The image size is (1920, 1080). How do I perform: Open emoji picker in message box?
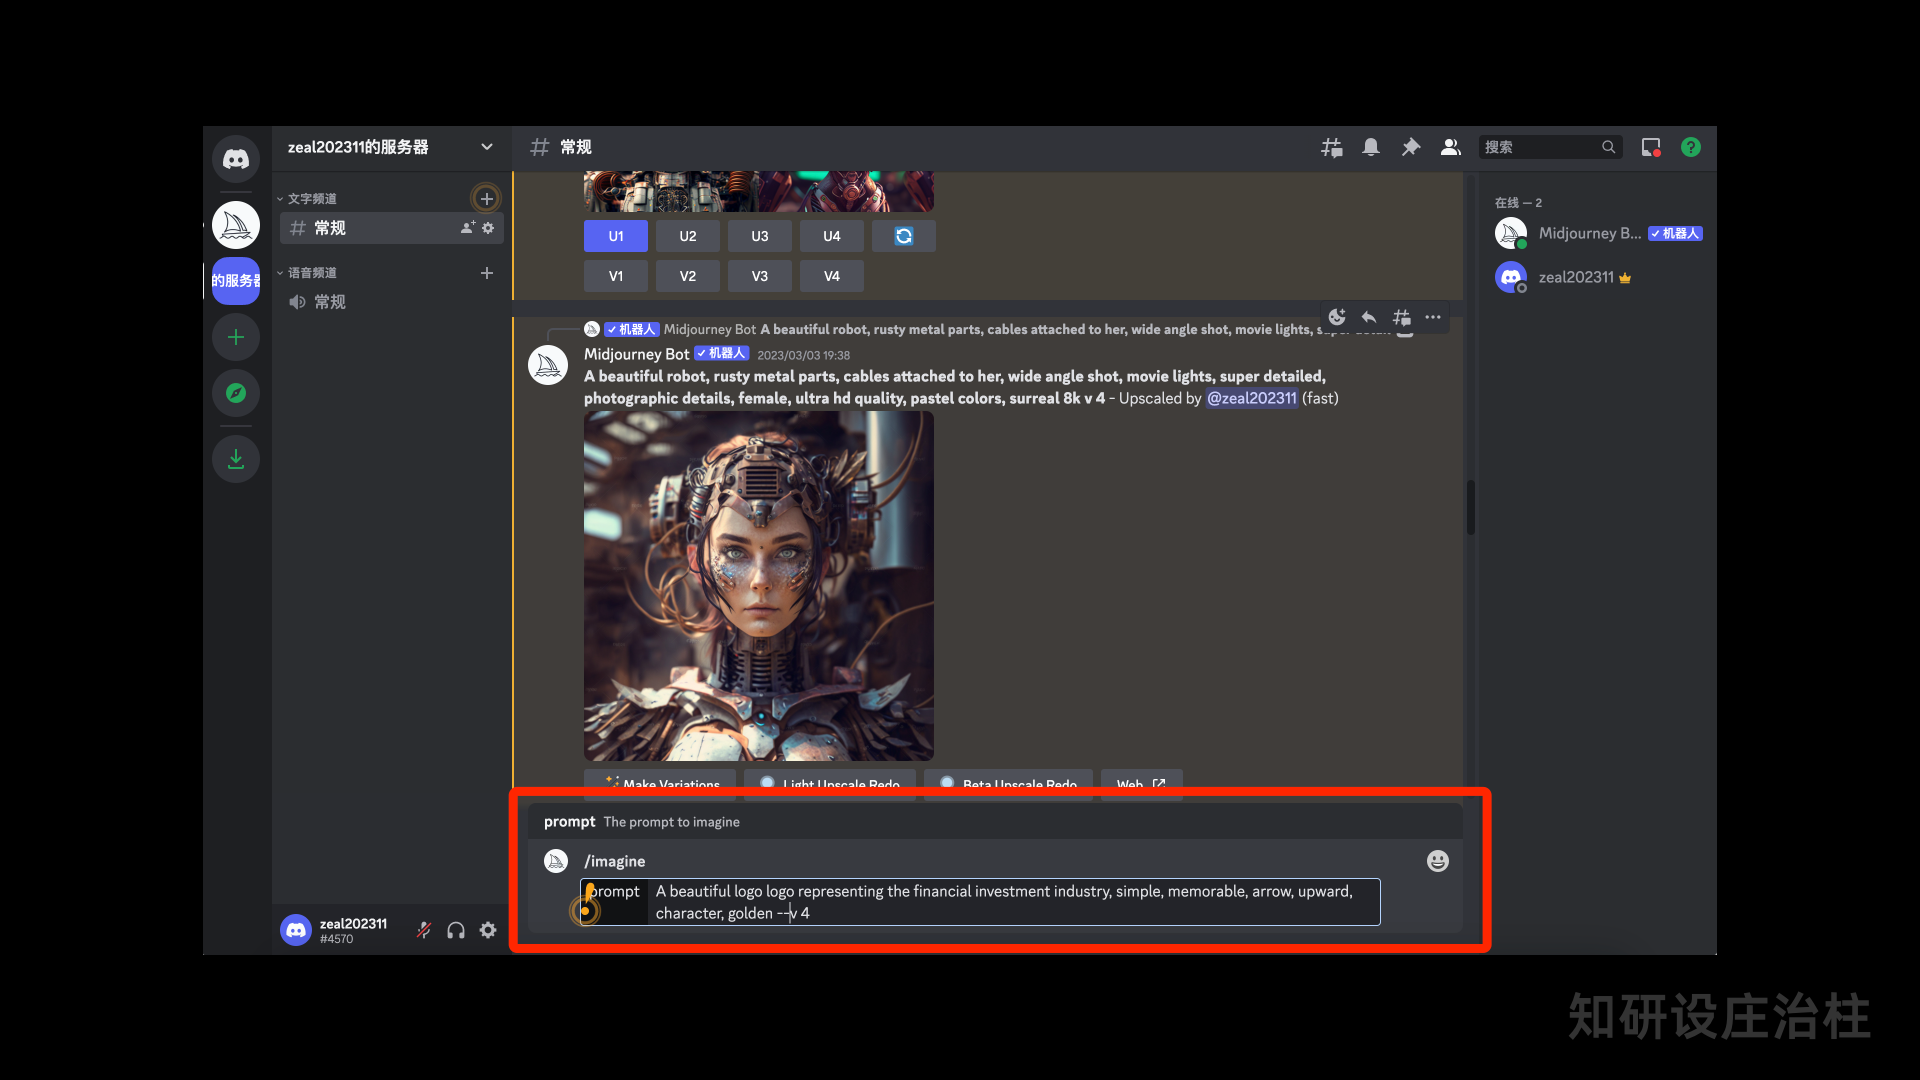[x=1437, y=861]
